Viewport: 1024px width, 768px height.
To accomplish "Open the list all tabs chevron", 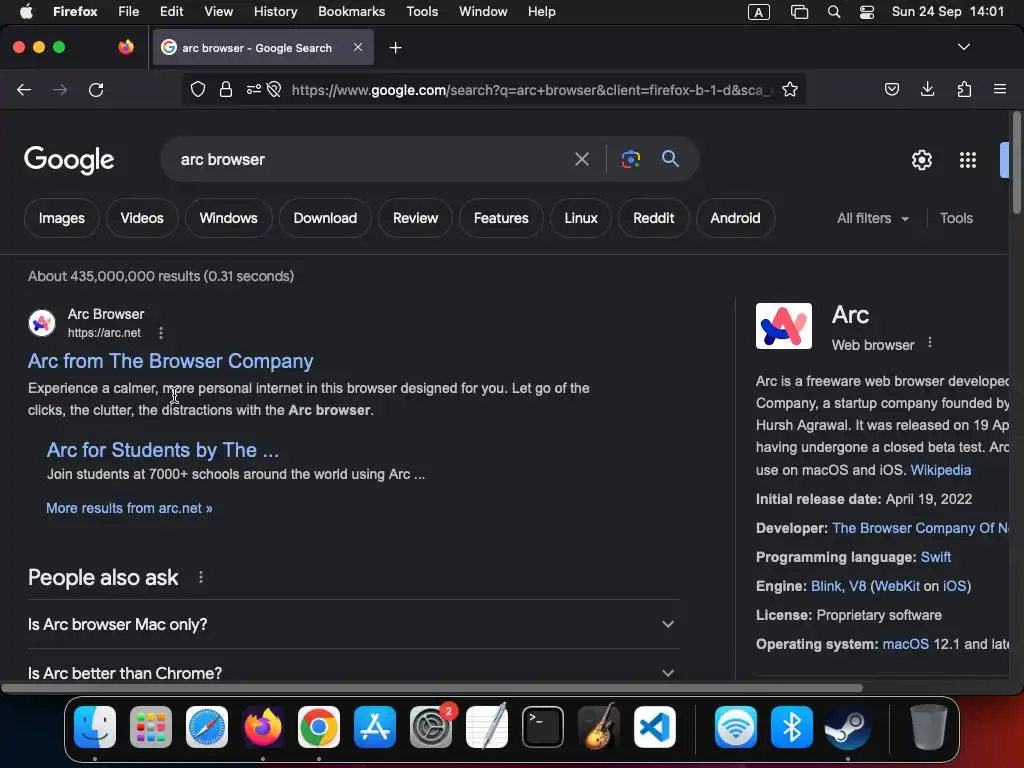I will (x=963, y=47).
